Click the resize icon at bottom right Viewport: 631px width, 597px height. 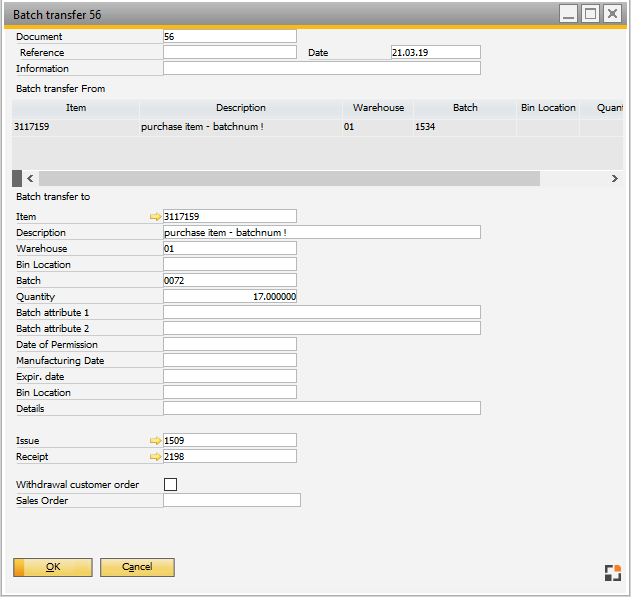coord(612,572)
